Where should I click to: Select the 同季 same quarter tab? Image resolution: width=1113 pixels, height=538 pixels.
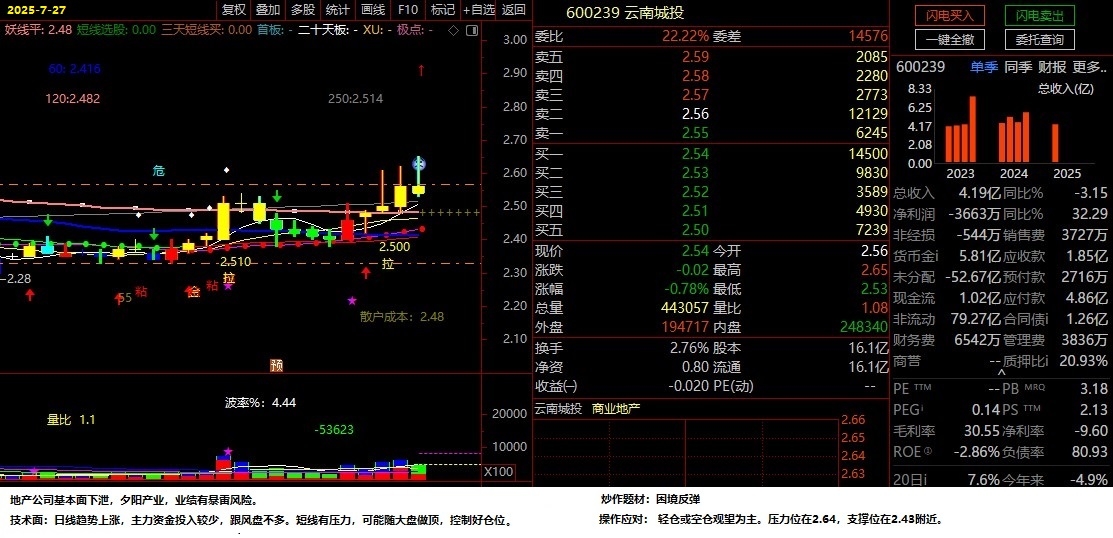click(x=1018, y=67)
